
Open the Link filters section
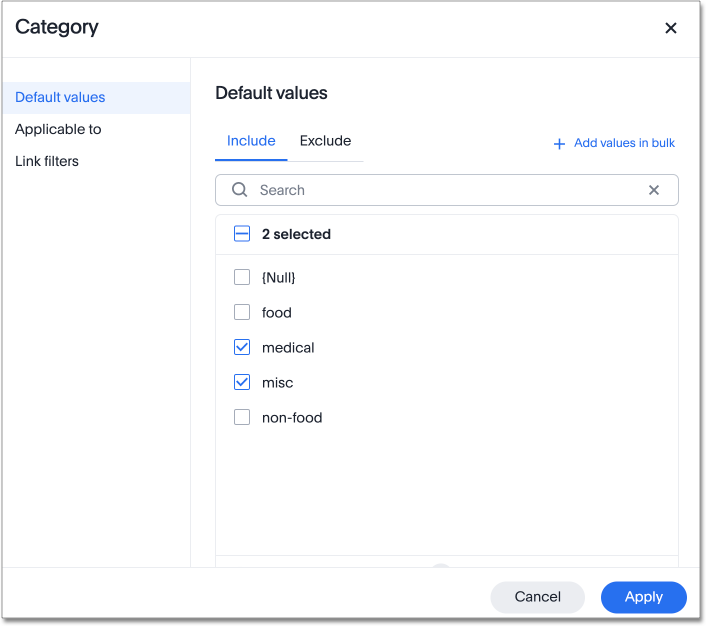47,161
